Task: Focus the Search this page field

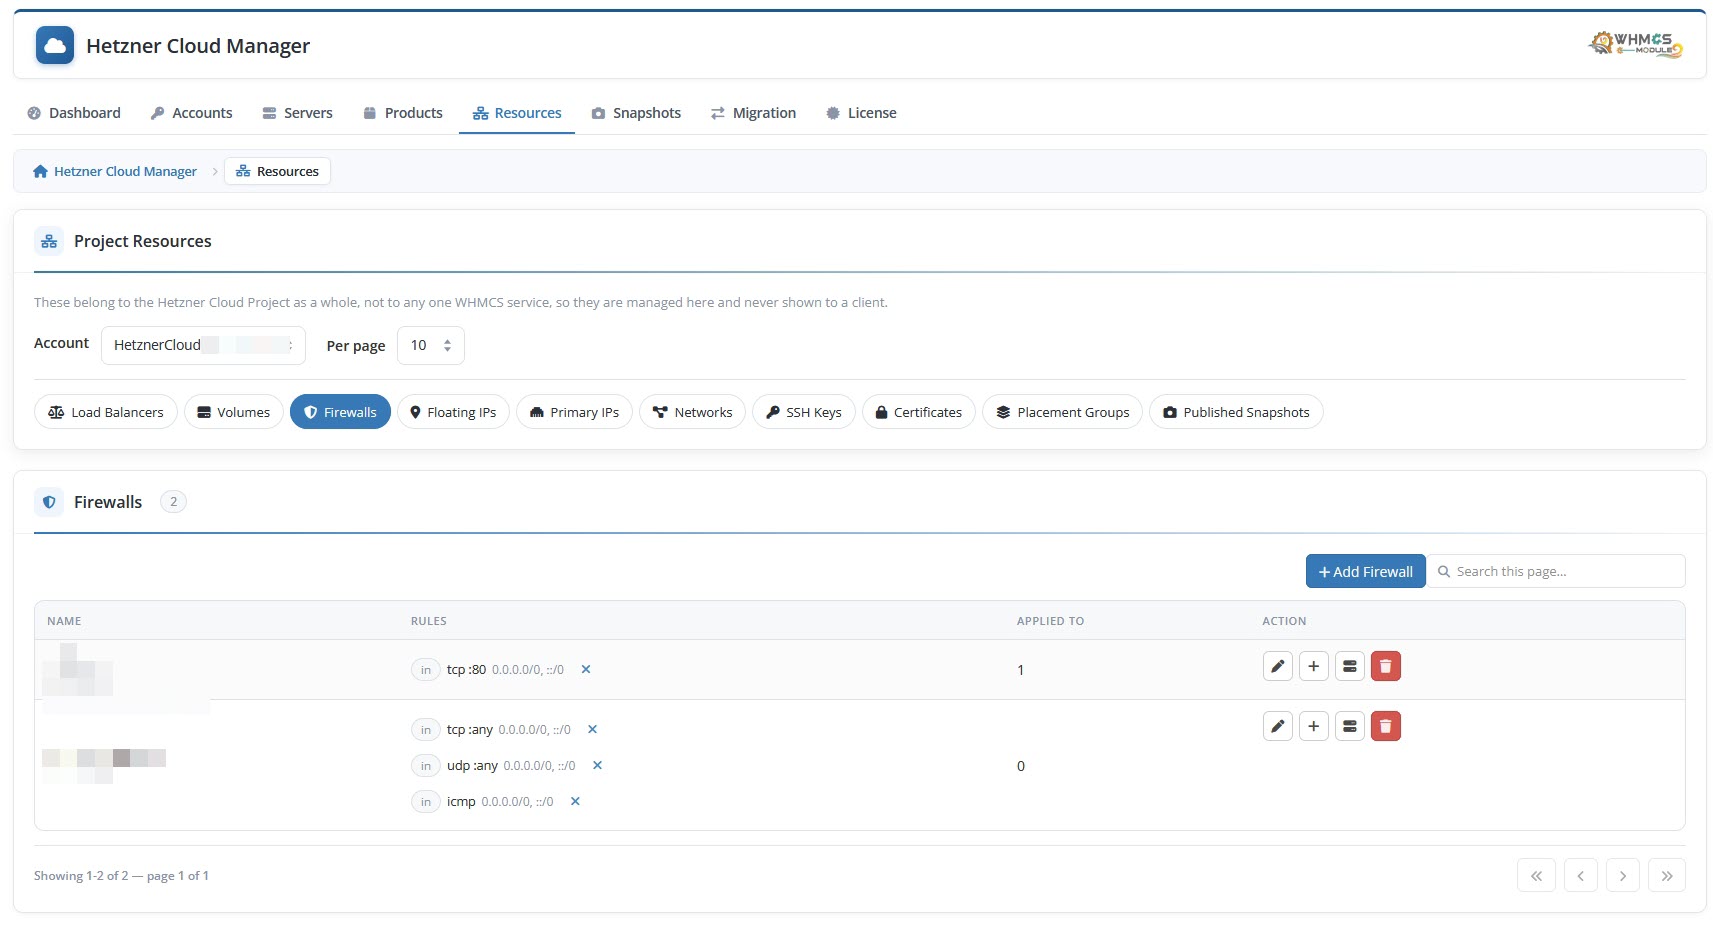Action: 1556,571
